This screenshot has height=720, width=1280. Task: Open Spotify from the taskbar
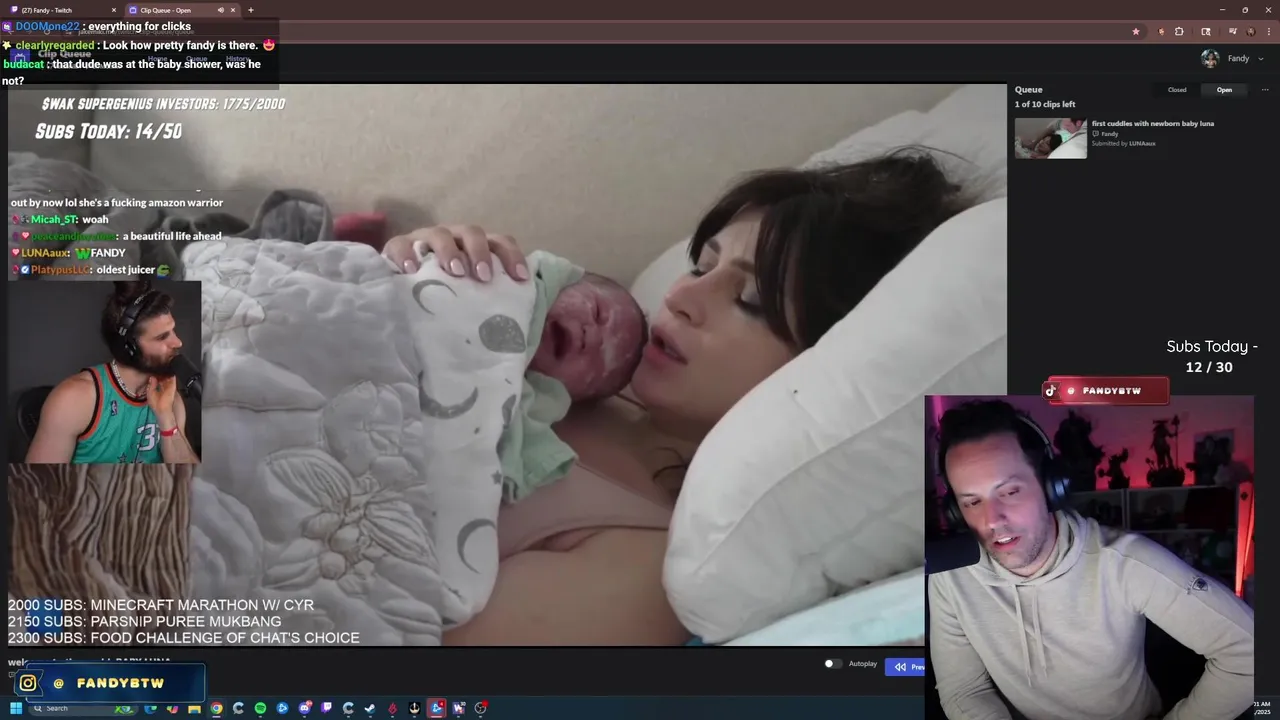pos(260,708)
